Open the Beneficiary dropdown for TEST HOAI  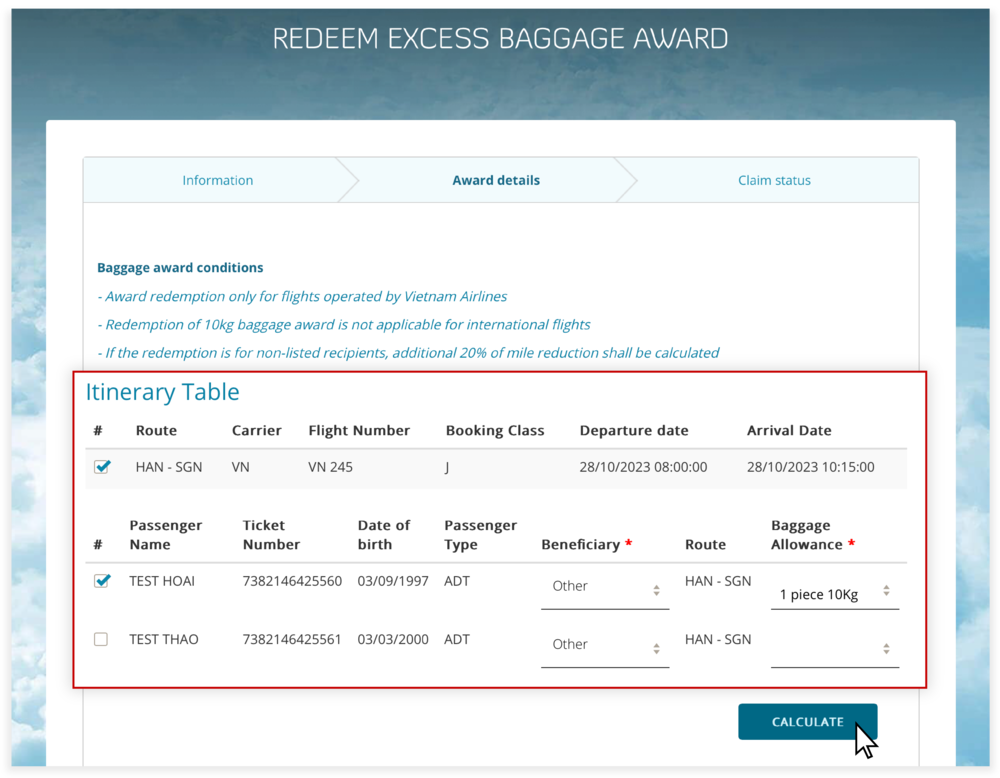[604, 587]
